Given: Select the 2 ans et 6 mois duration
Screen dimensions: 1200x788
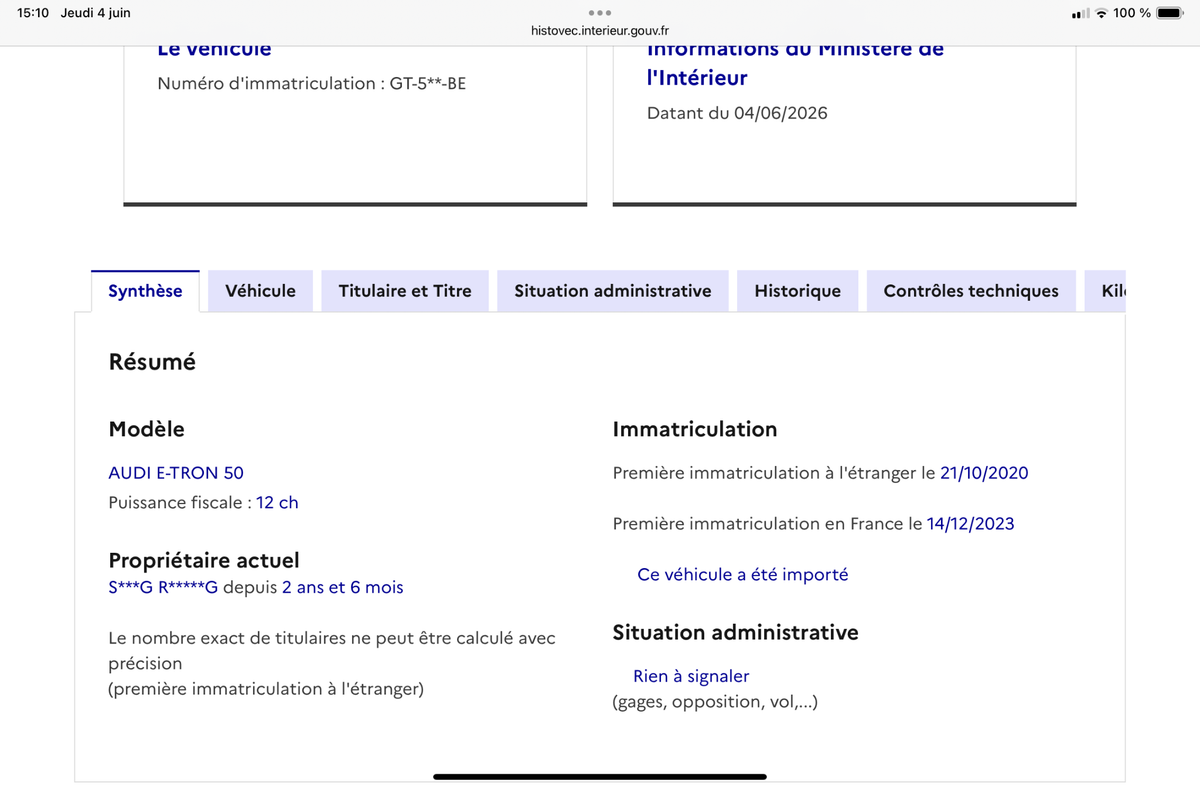Looking at the screenshot, I should (x=343, y=588).
